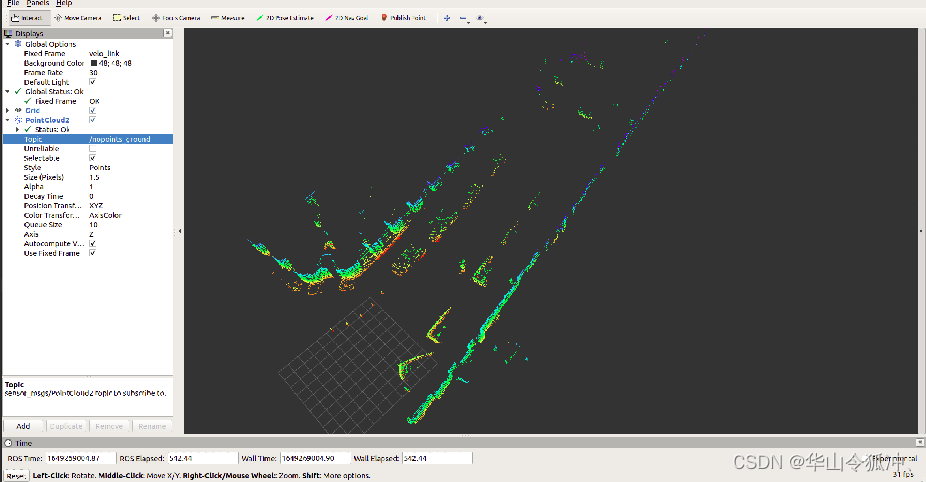926x482 pixels.
Task: Expand the Grid display item
Action: (x=8, y=110)
